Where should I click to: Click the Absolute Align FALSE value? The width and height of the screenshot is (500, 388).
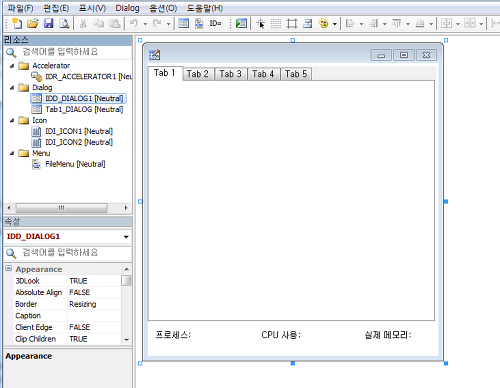point(94,293)
